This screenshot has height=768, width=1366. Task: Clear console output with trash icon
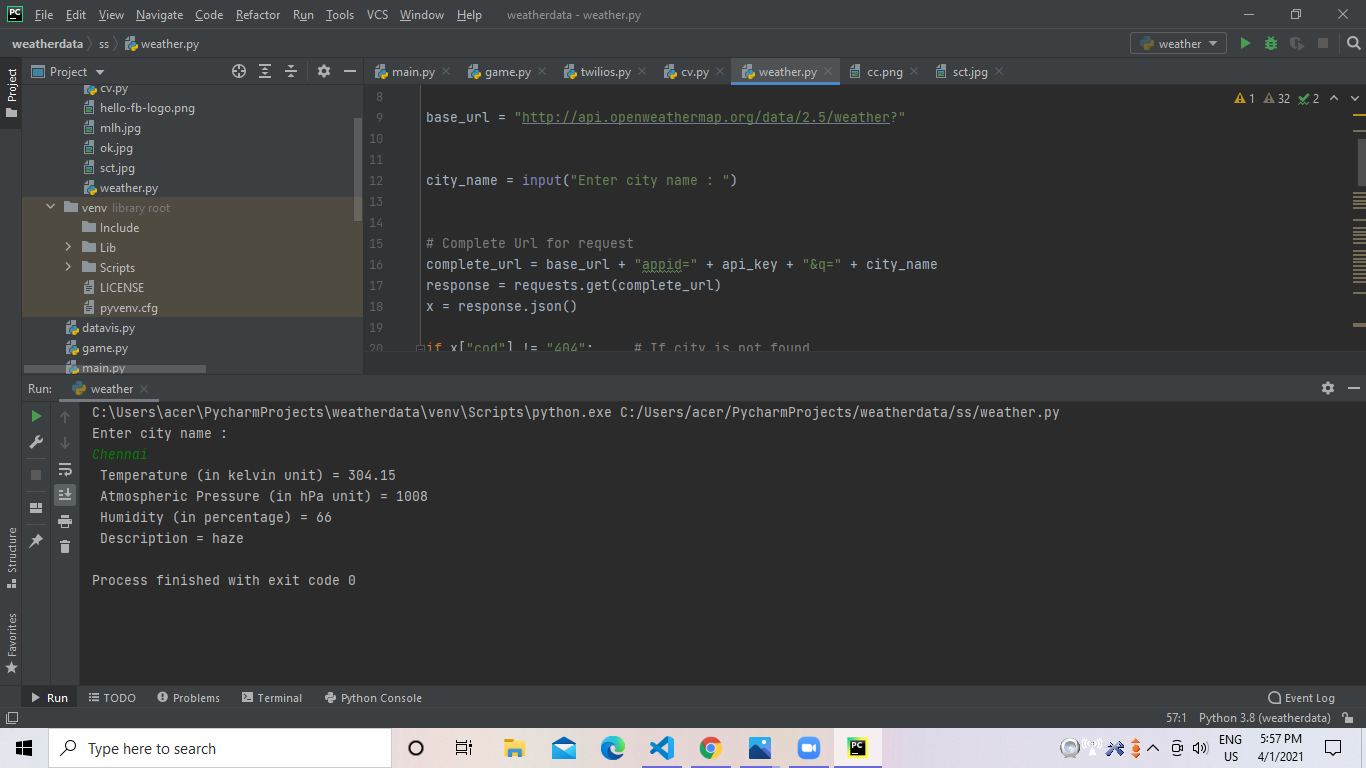tap(65, 546)
